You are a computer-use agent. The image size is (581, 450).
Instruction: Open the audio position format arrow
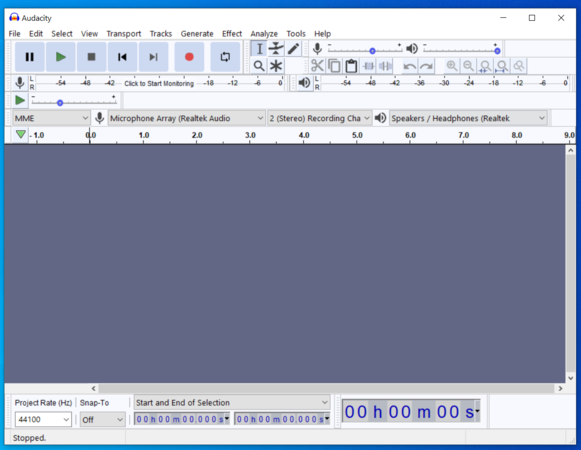pos(477,411)
